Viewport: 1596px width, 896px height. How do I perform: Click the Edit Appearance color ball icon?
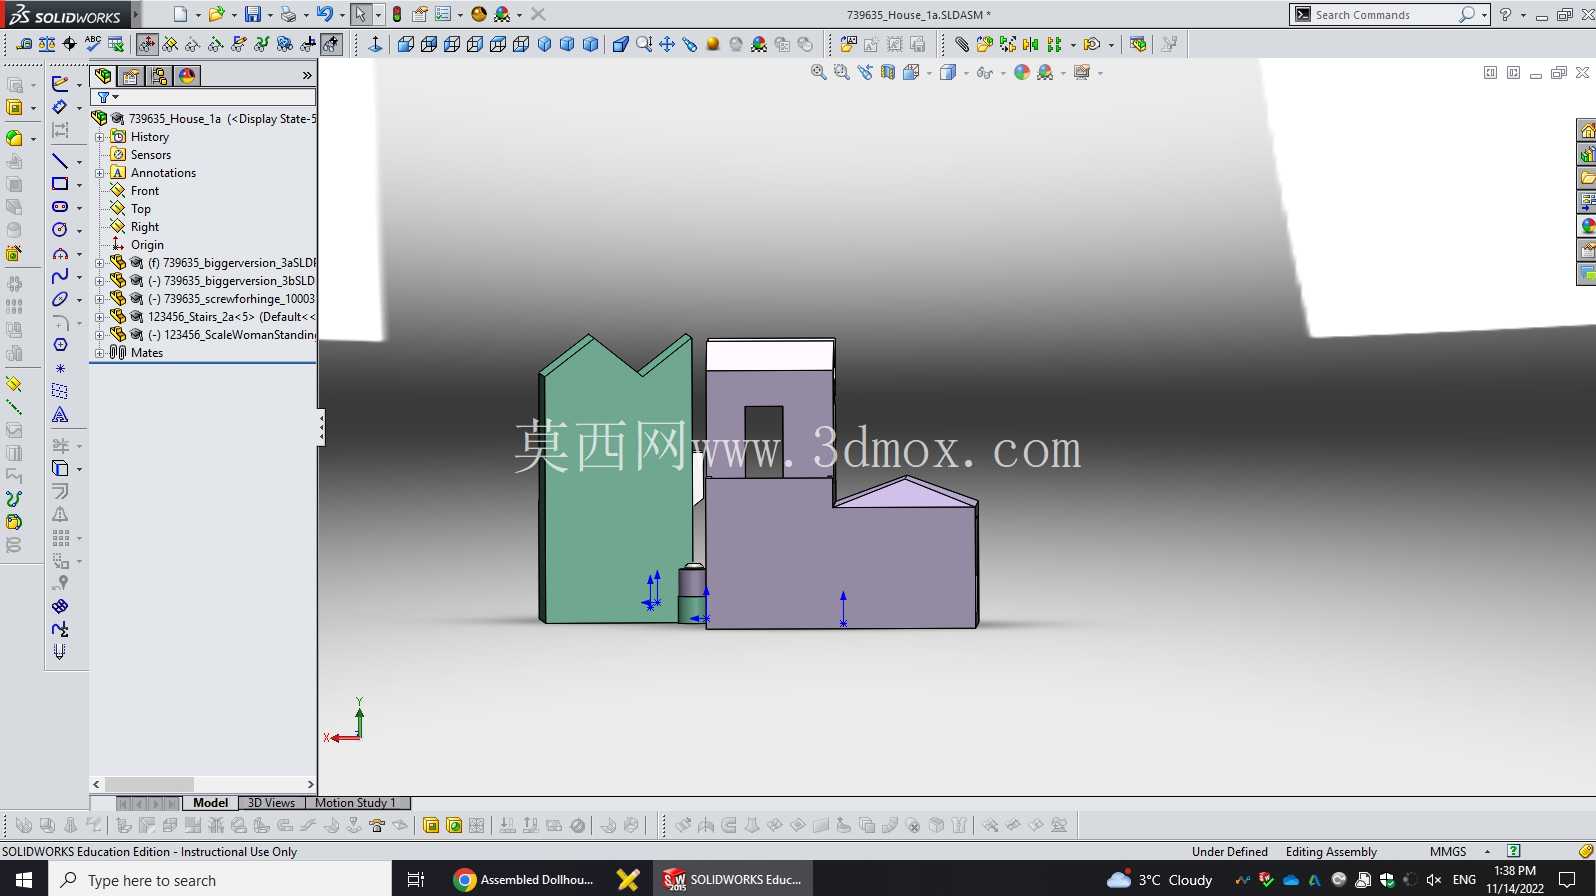pos(1021,72)
